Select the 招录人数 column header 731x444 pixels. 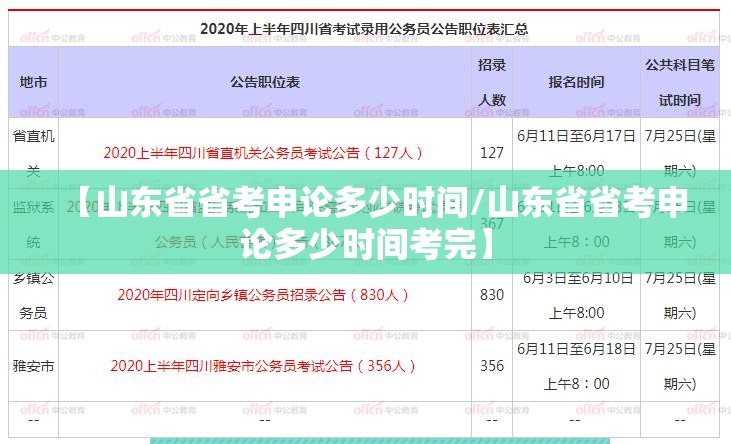tap(492, 82)
